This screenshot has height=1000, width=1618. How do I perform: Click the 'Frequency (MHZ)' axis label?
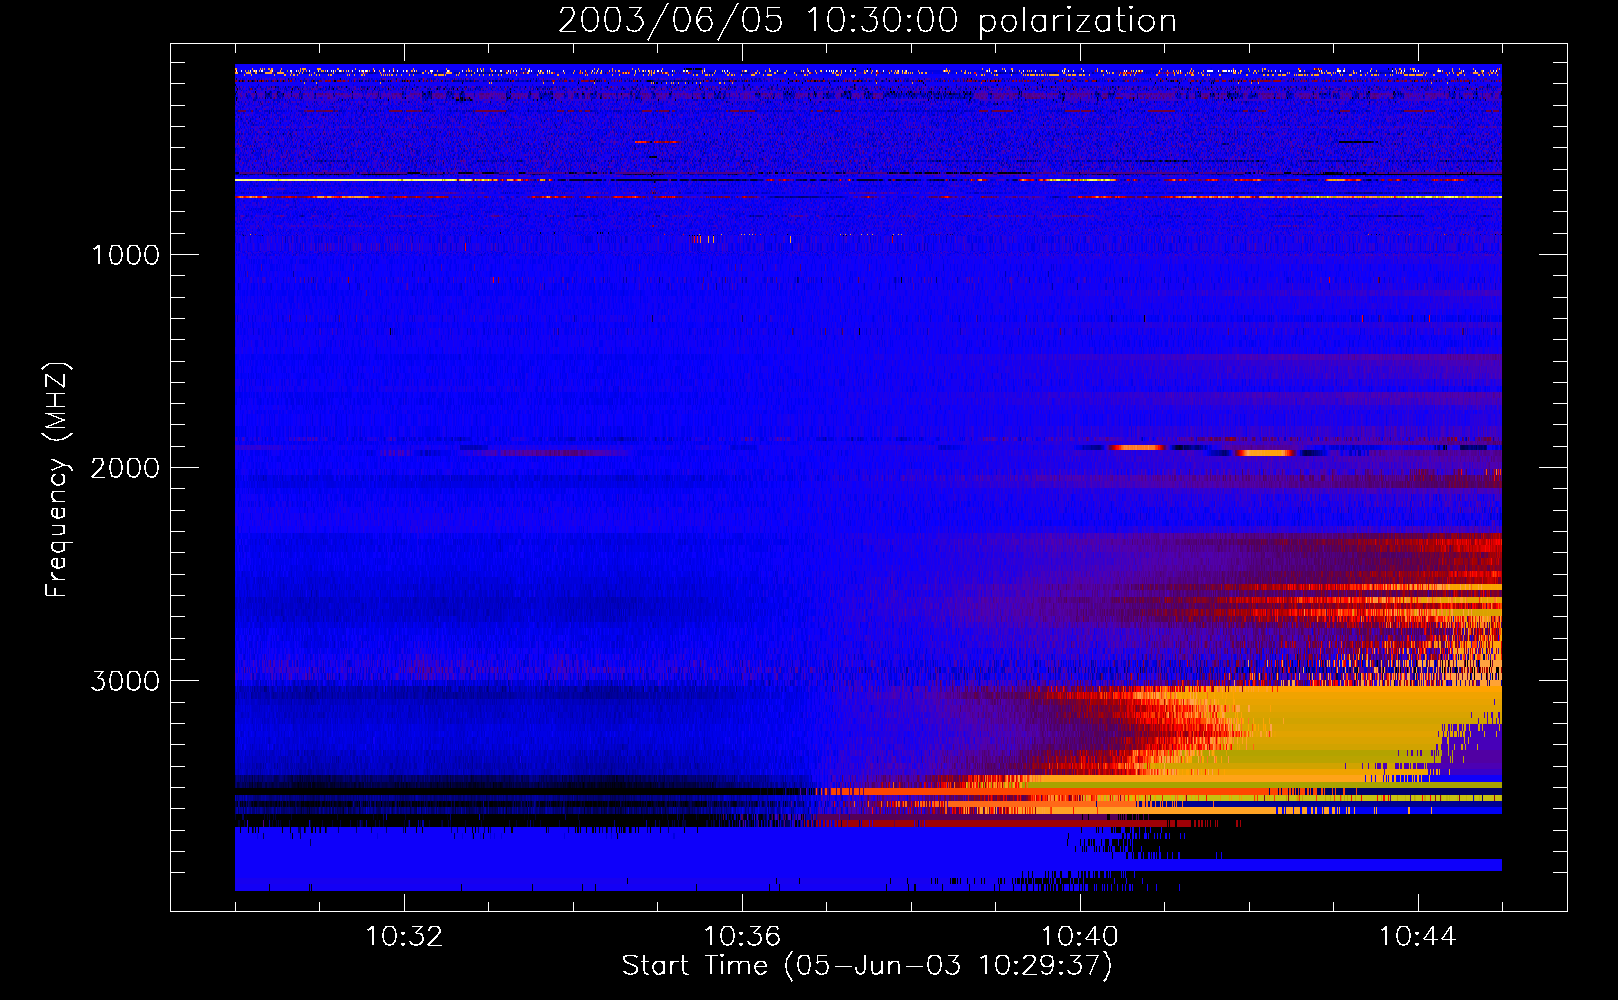coord(57,480)
